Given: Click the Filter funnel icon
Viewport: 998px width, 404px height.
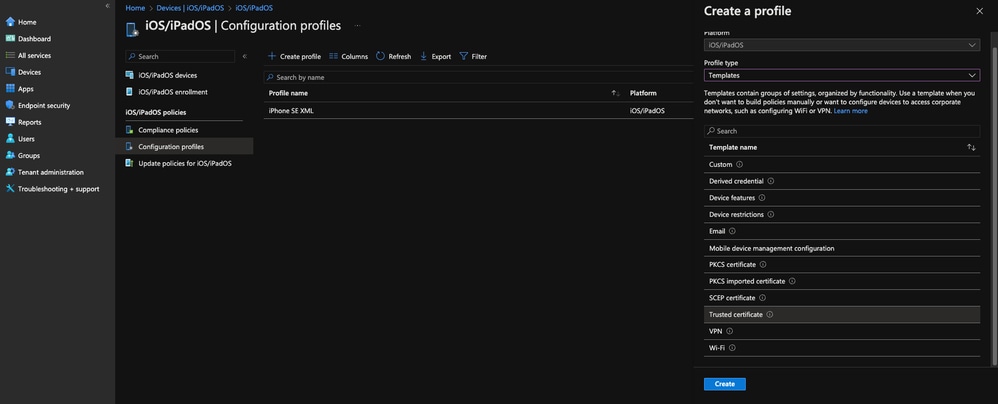Looking at the screenshot, I should (463, 56).
